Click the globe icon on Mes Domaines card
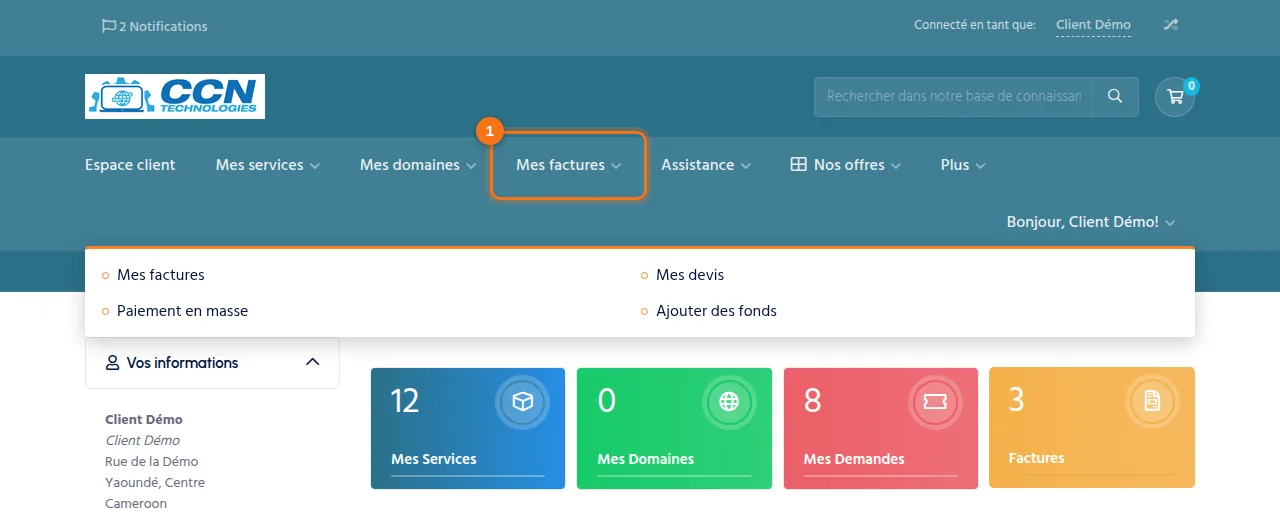The height and width of the screenshot is (520, 1280). pos(729,402)
